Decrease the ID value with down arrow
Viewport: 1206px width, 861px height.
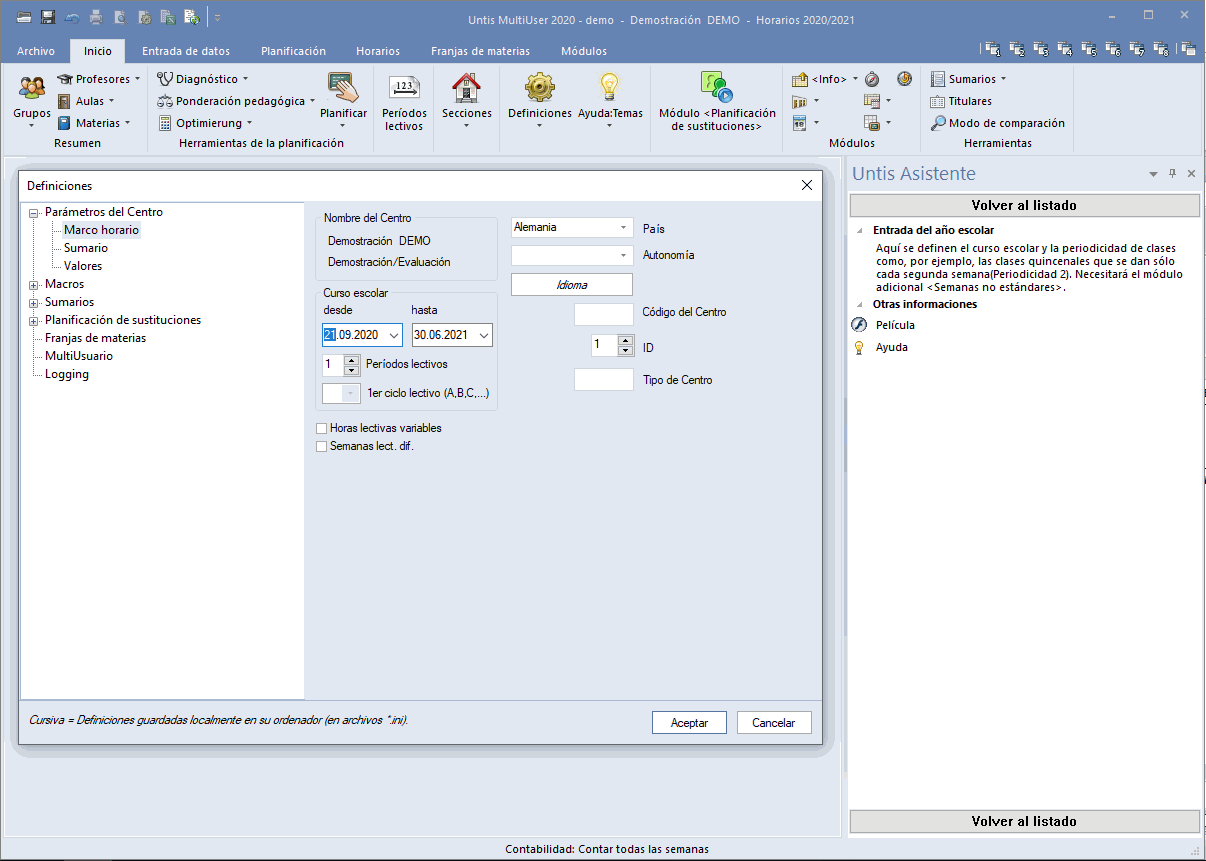(x=626, y=350)
